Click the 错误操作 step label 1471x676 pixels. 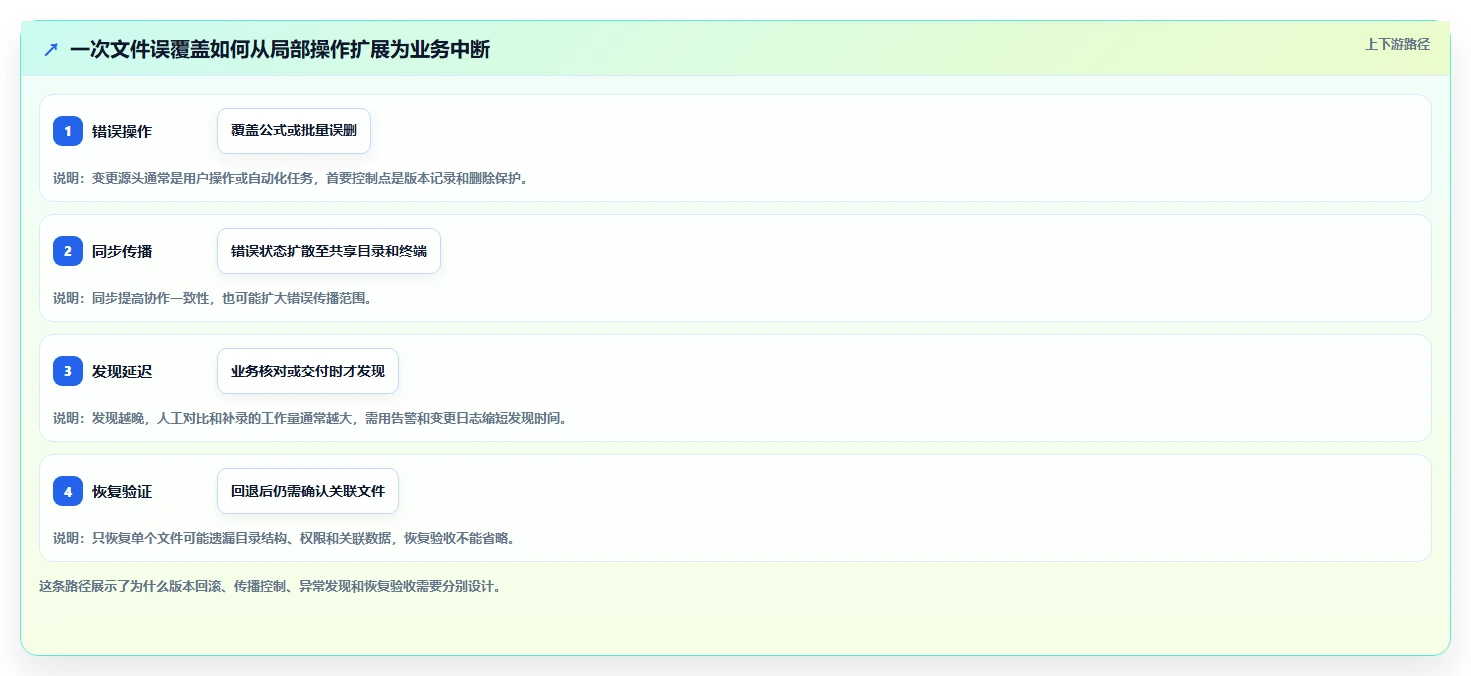pyautogui.click(x=122, y=131)
